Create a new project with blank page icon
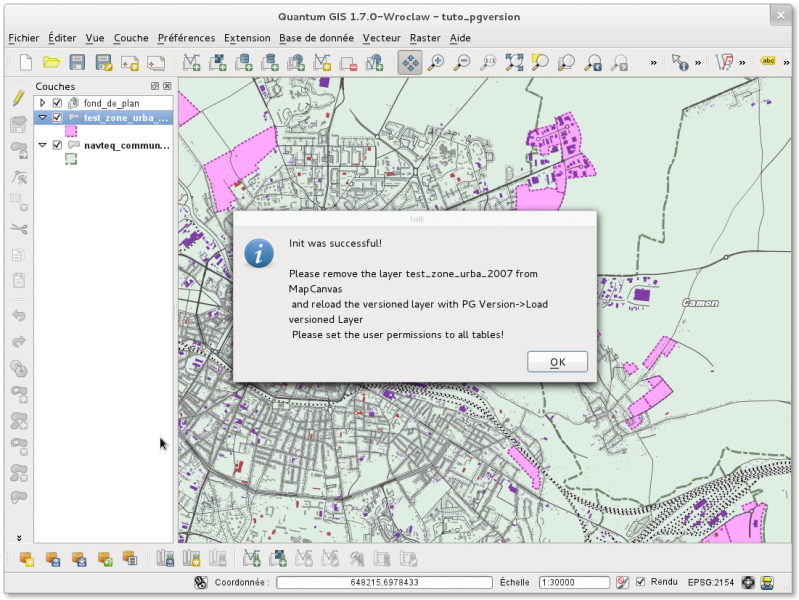This screenshot has width=799, height=600. pos(25,63)
